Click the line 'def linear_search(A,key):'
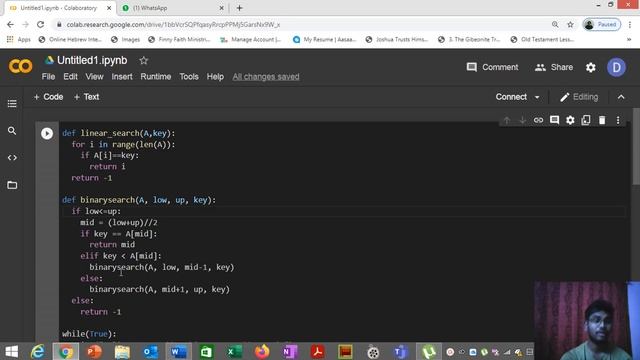This screenshot has width=640, height=360. [118, 133]
